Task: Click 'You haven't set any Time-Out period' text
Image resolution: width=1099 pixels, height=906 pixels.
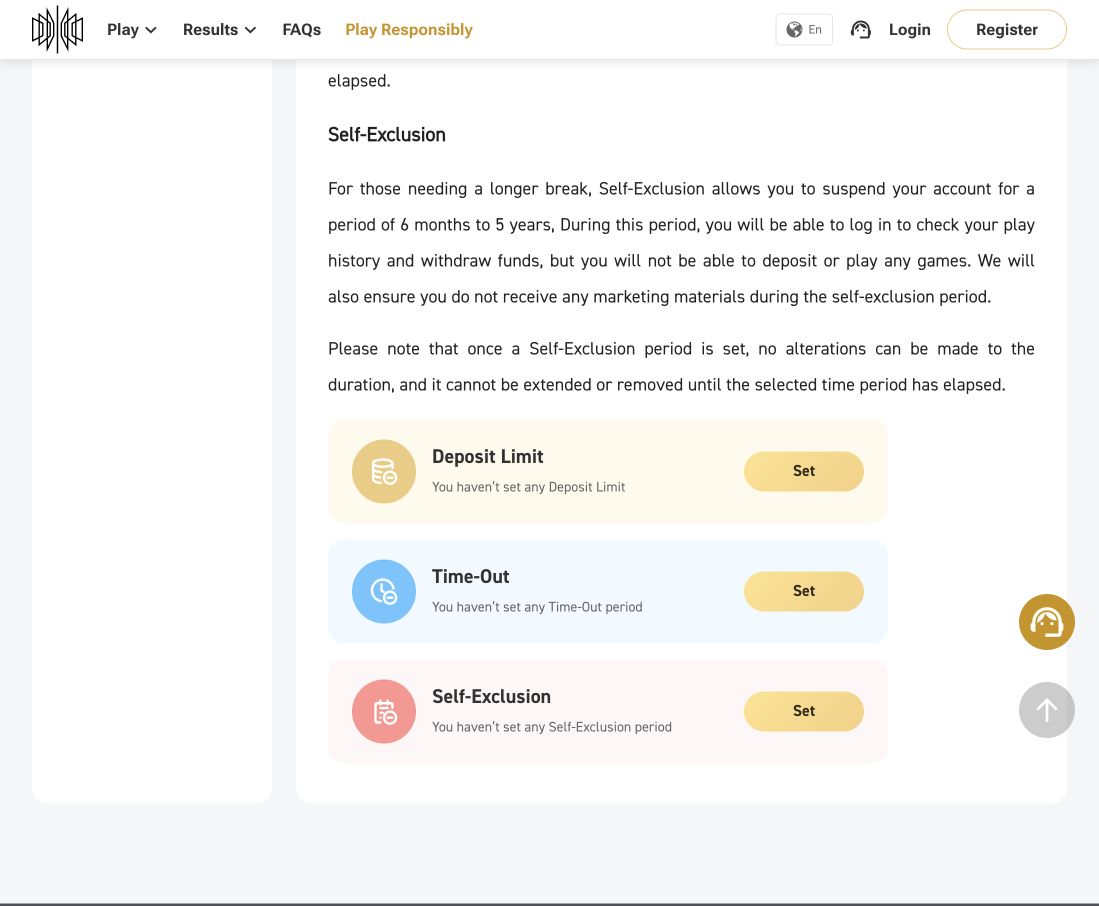Action: click(x=537, y=606)
